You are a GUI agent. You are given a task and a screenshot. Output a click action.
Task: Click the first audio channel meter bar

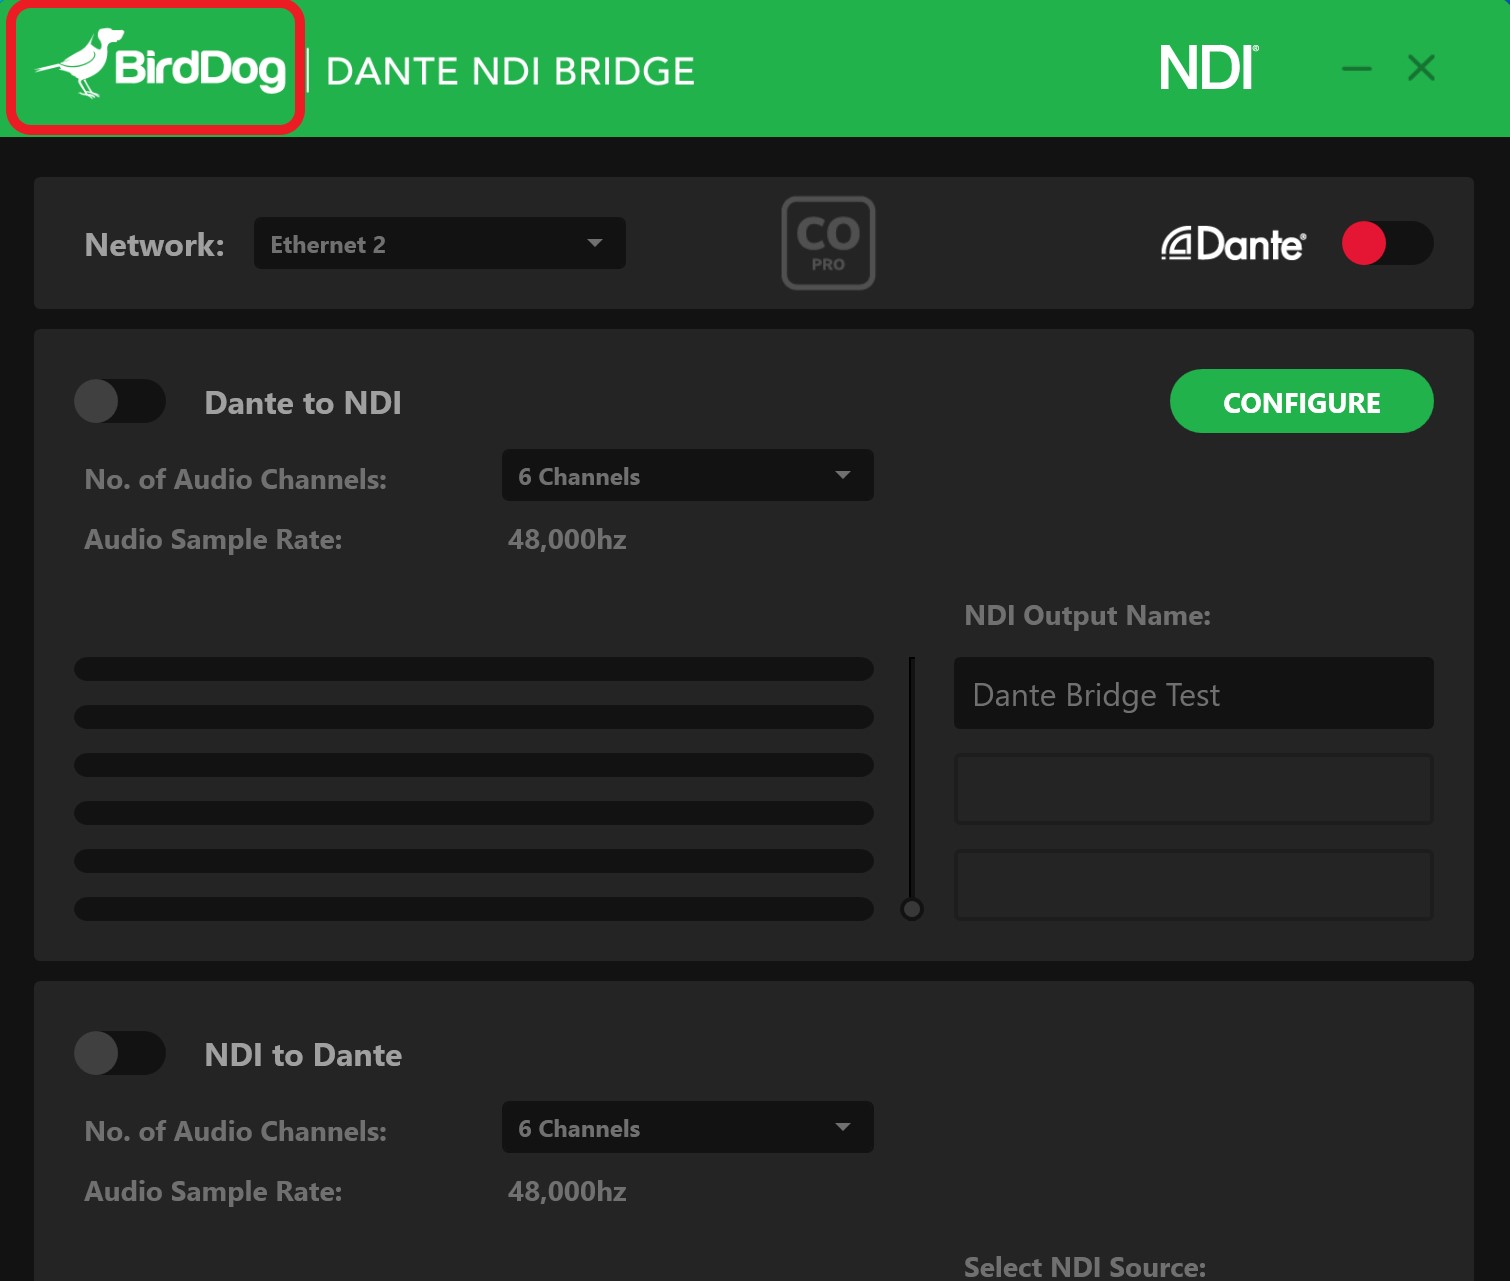(474, 669)
